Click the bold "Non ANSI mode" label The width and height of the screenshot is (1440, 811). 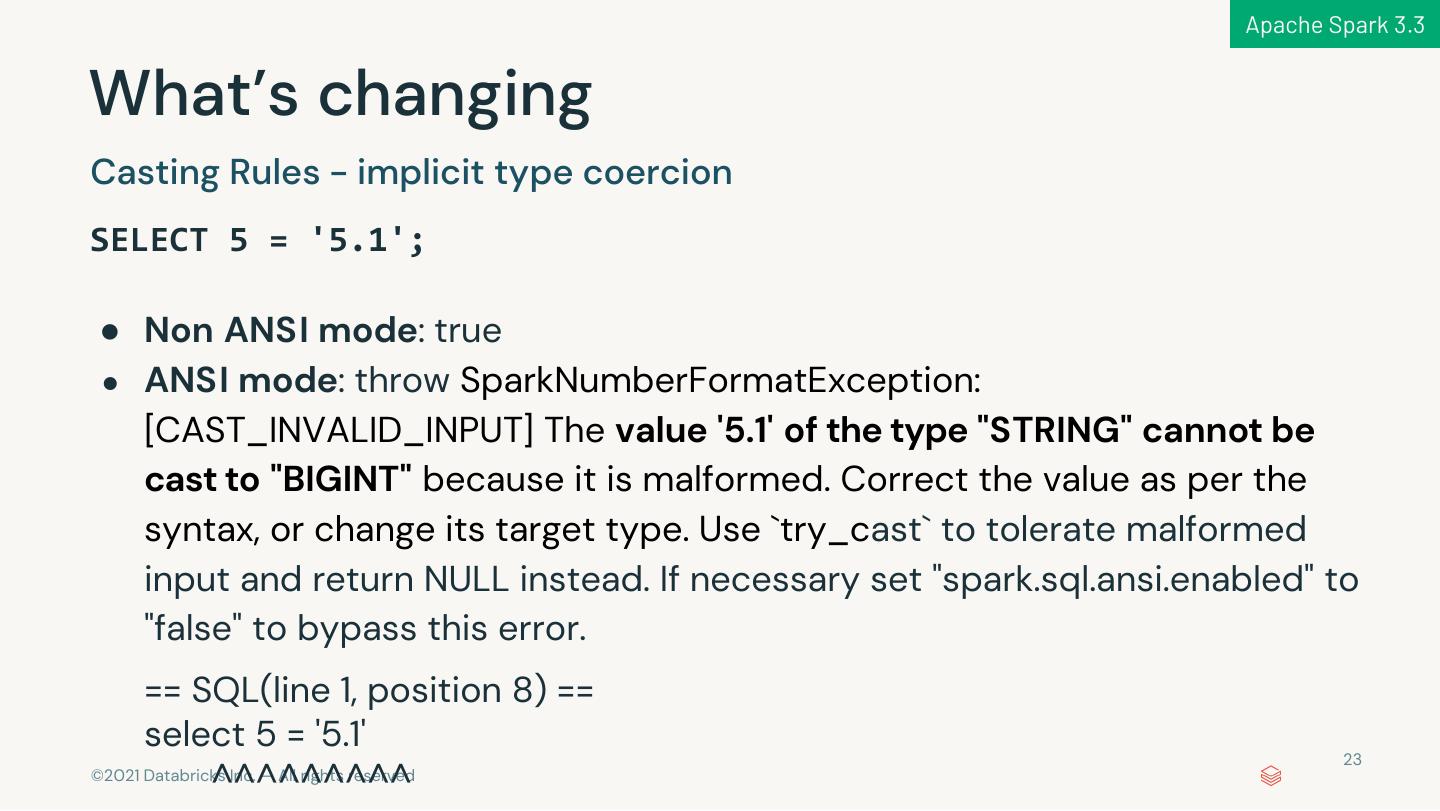click(x=280, y=330)
